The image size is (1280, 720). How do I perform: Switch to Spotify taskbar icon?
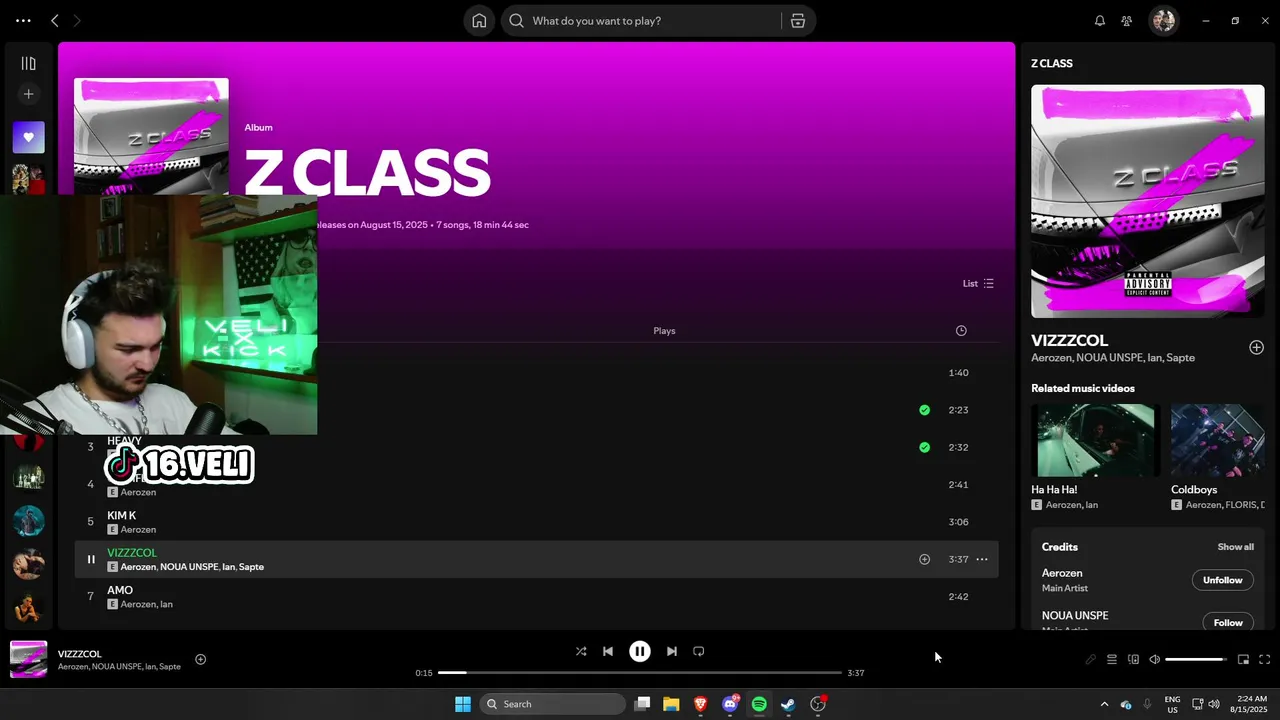759,704
